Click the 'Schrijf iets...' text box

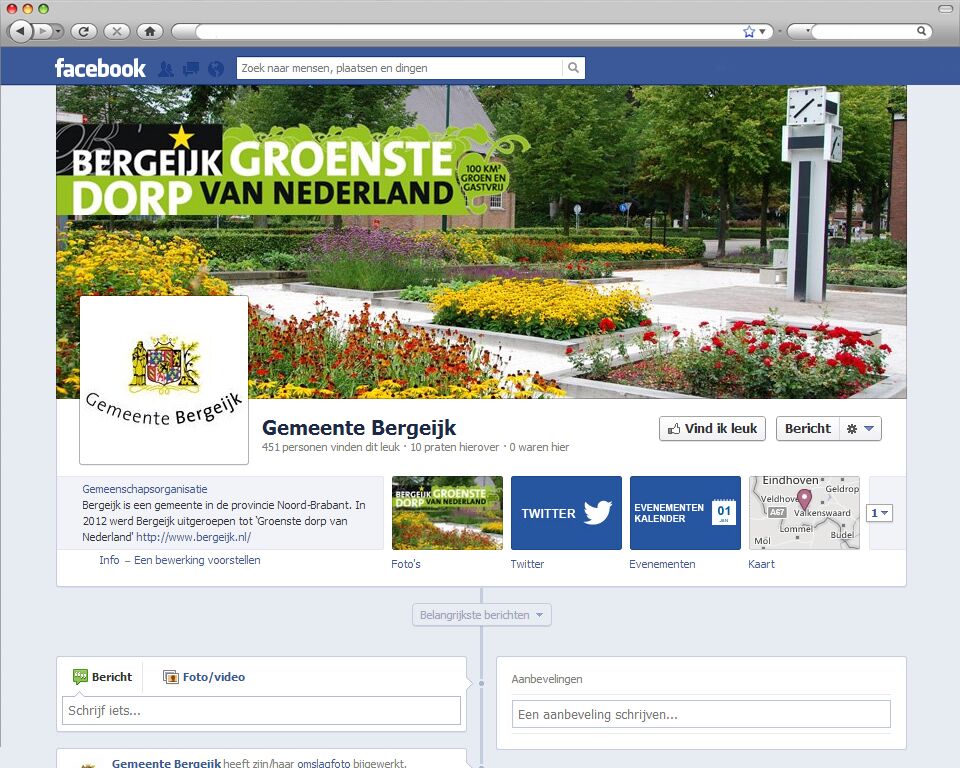261,710
